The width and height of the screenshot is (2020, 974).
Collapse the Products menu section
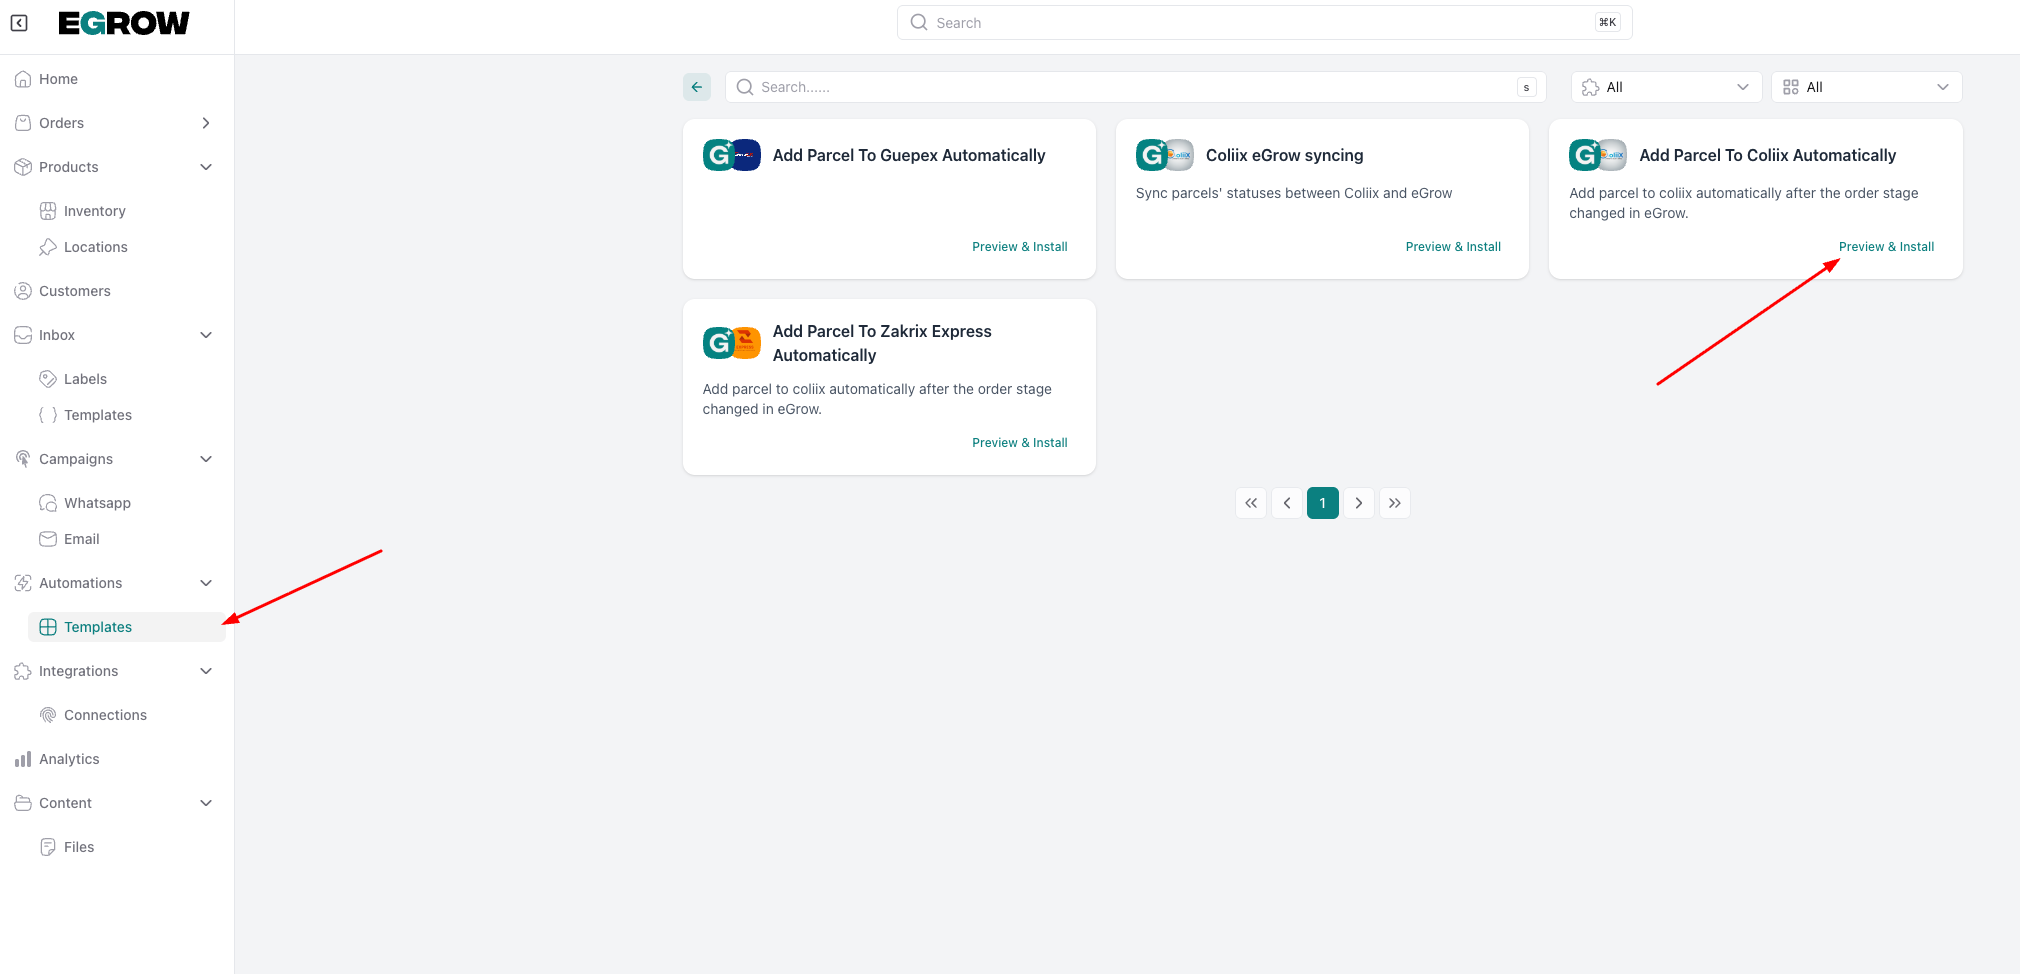pyautogui.click(x=206, y=167)
